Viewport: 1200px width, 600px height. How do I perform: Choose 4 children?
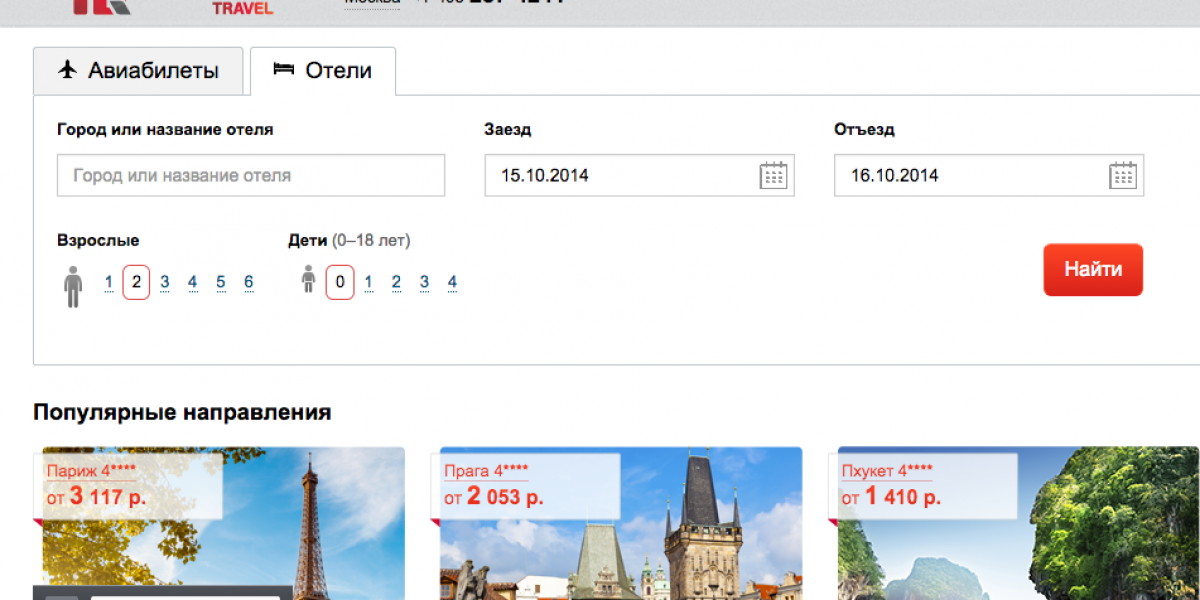tap(452, 282)
